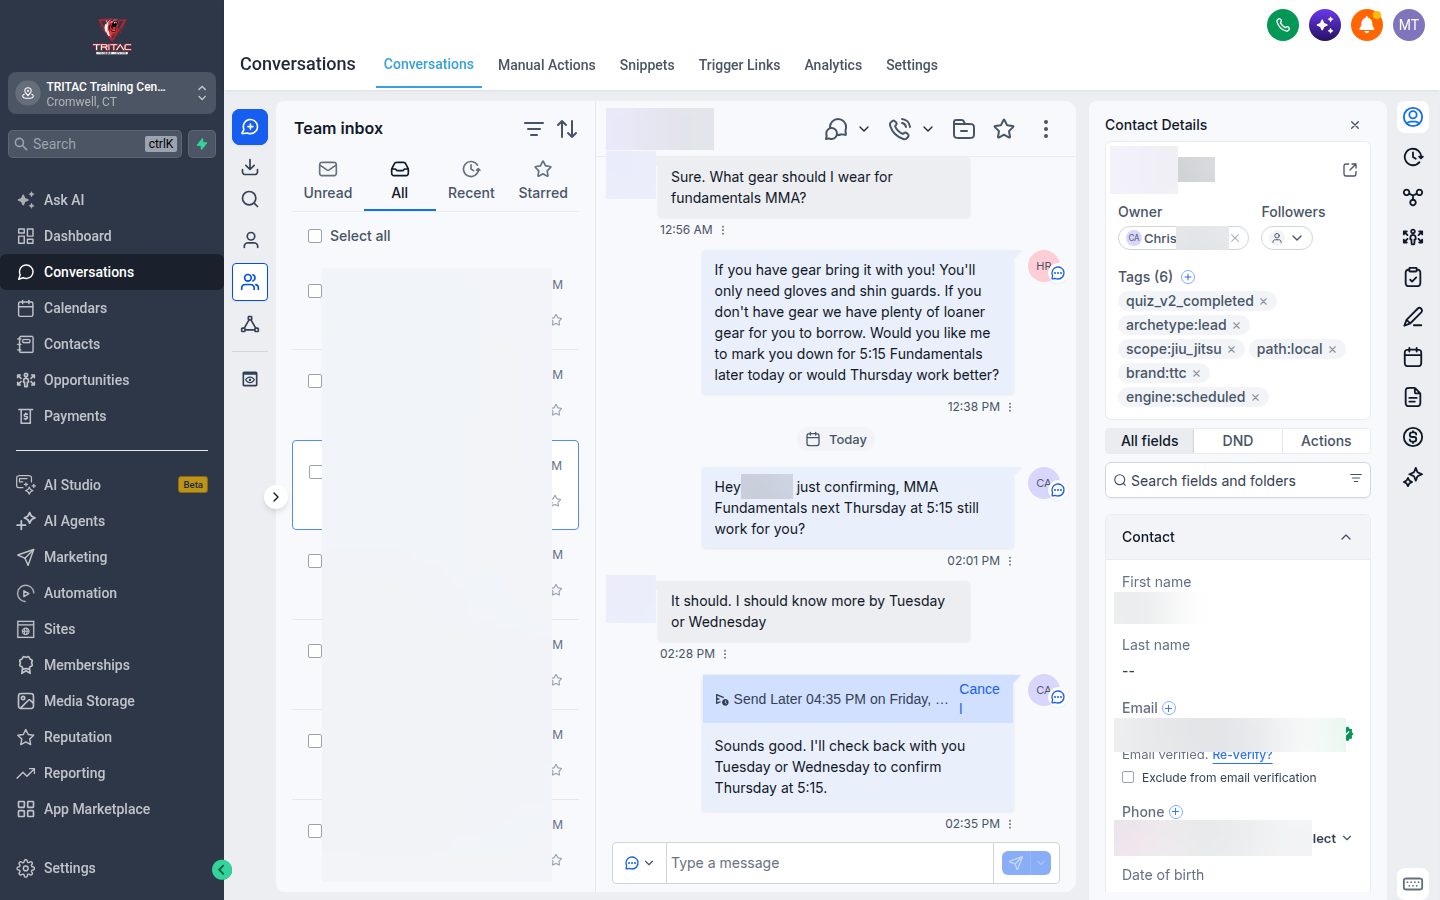Add an email with the plus icon
The image size is (1440, 900).
[1169, 708]
